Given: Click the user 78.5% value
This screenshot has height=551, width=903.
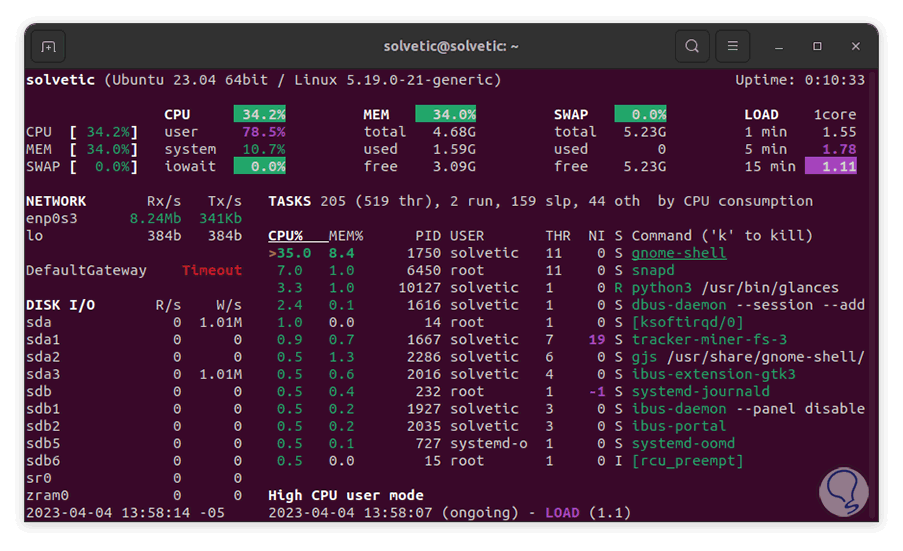Looking at the screenshot, I should coord(264,132).
